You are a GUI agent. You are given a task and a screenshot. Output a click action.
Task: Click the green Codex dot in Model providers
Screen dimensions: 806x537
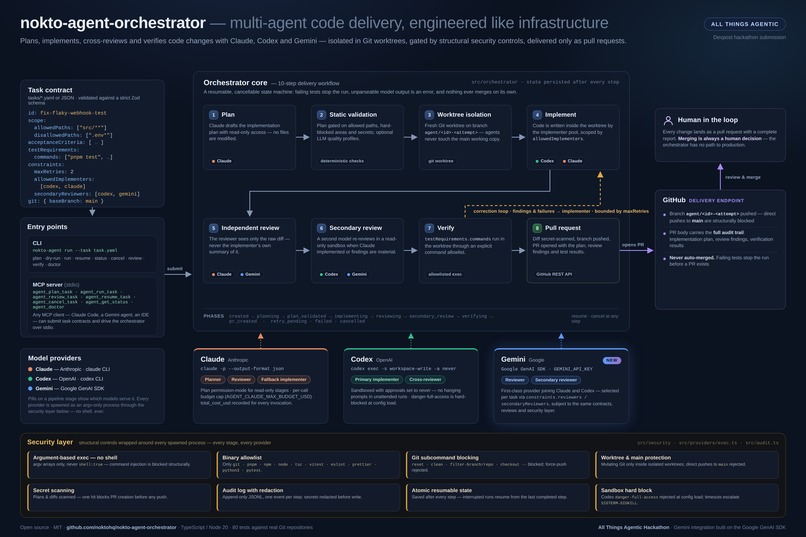click(x=30, y=379)
